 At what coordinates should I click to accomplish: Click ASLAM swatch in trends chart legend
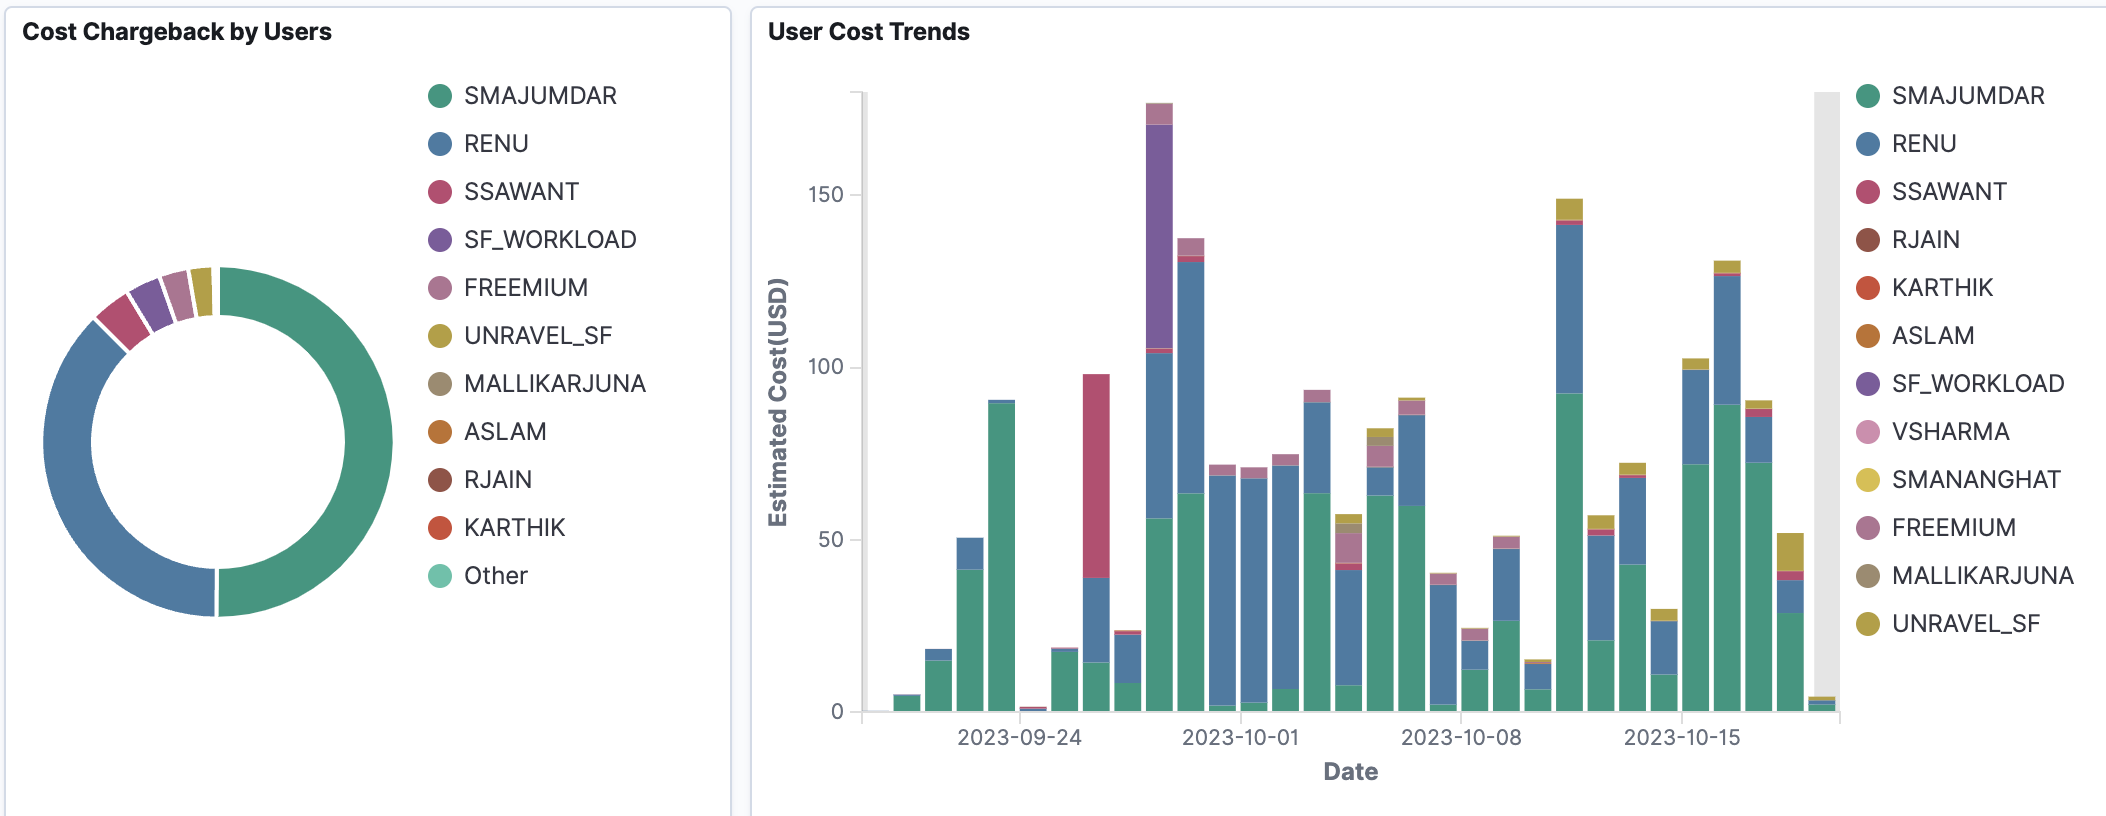[x=1868, y=336]
